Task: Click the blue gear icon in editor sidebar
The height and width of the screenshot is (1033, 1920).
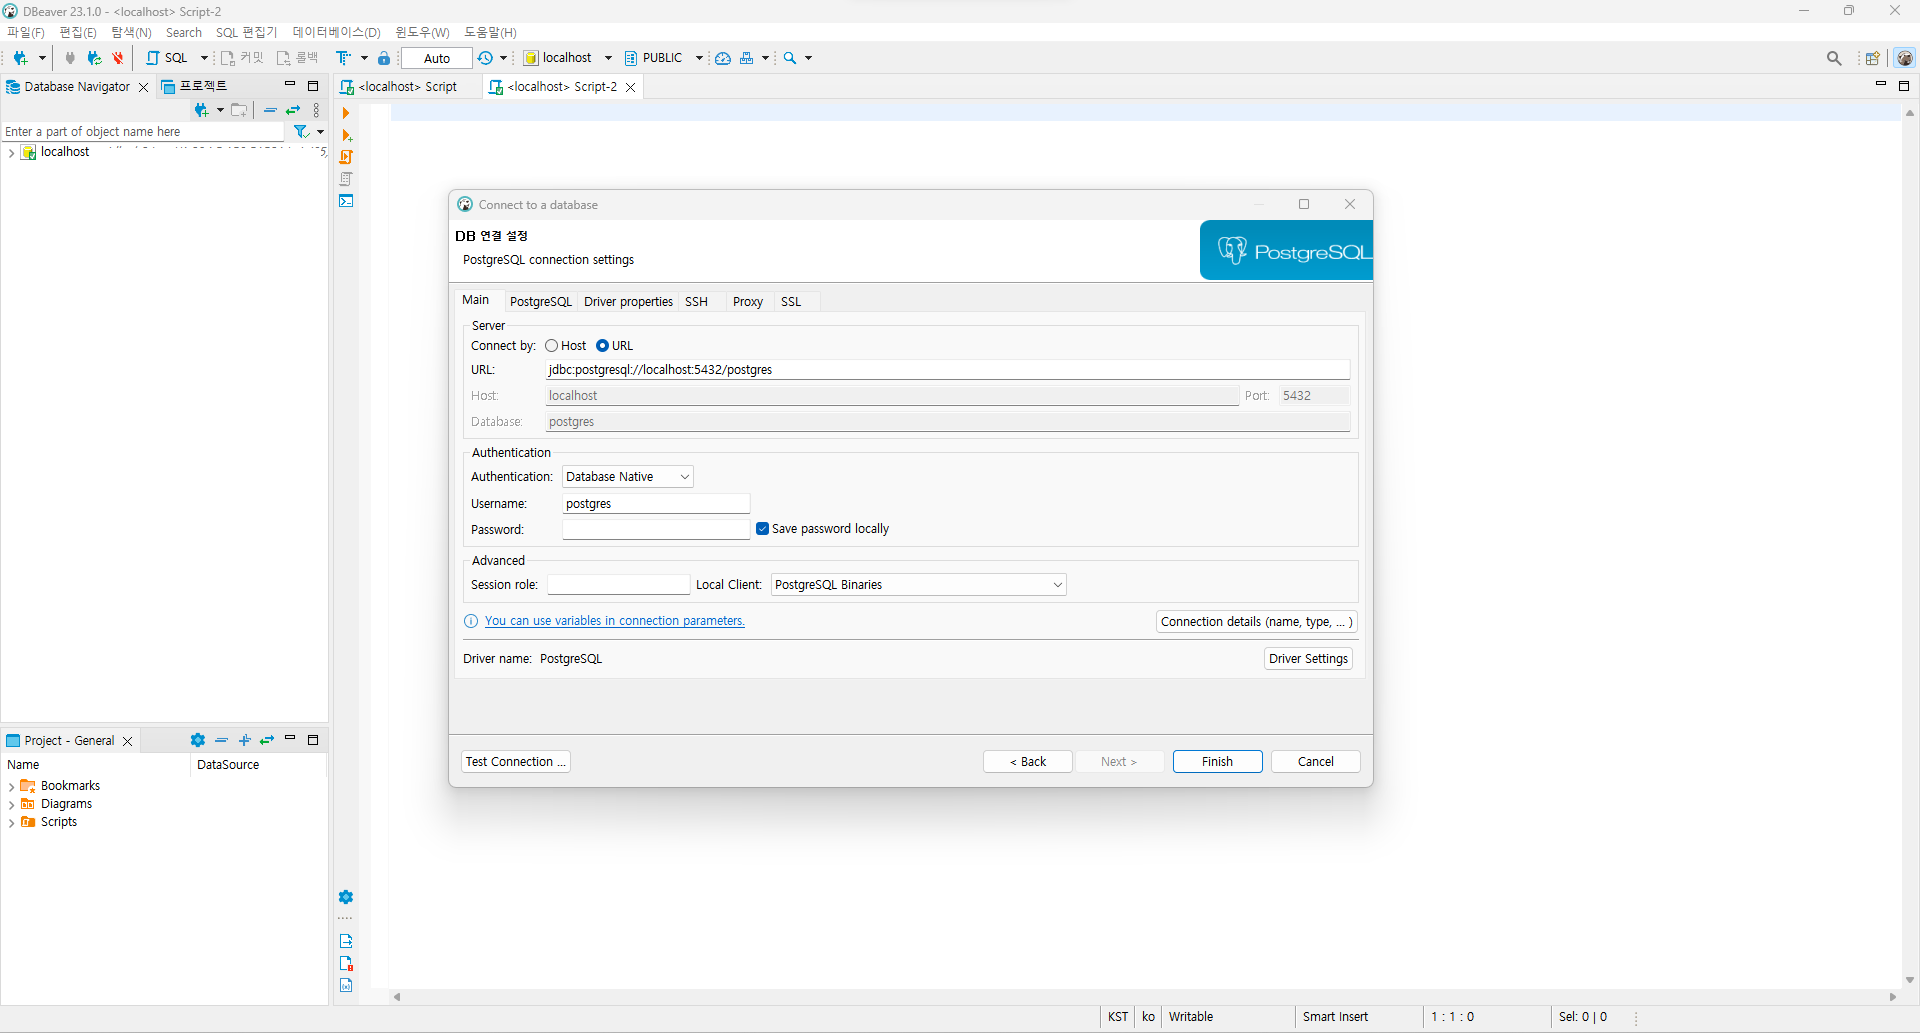Action: [x=346, y=897]
